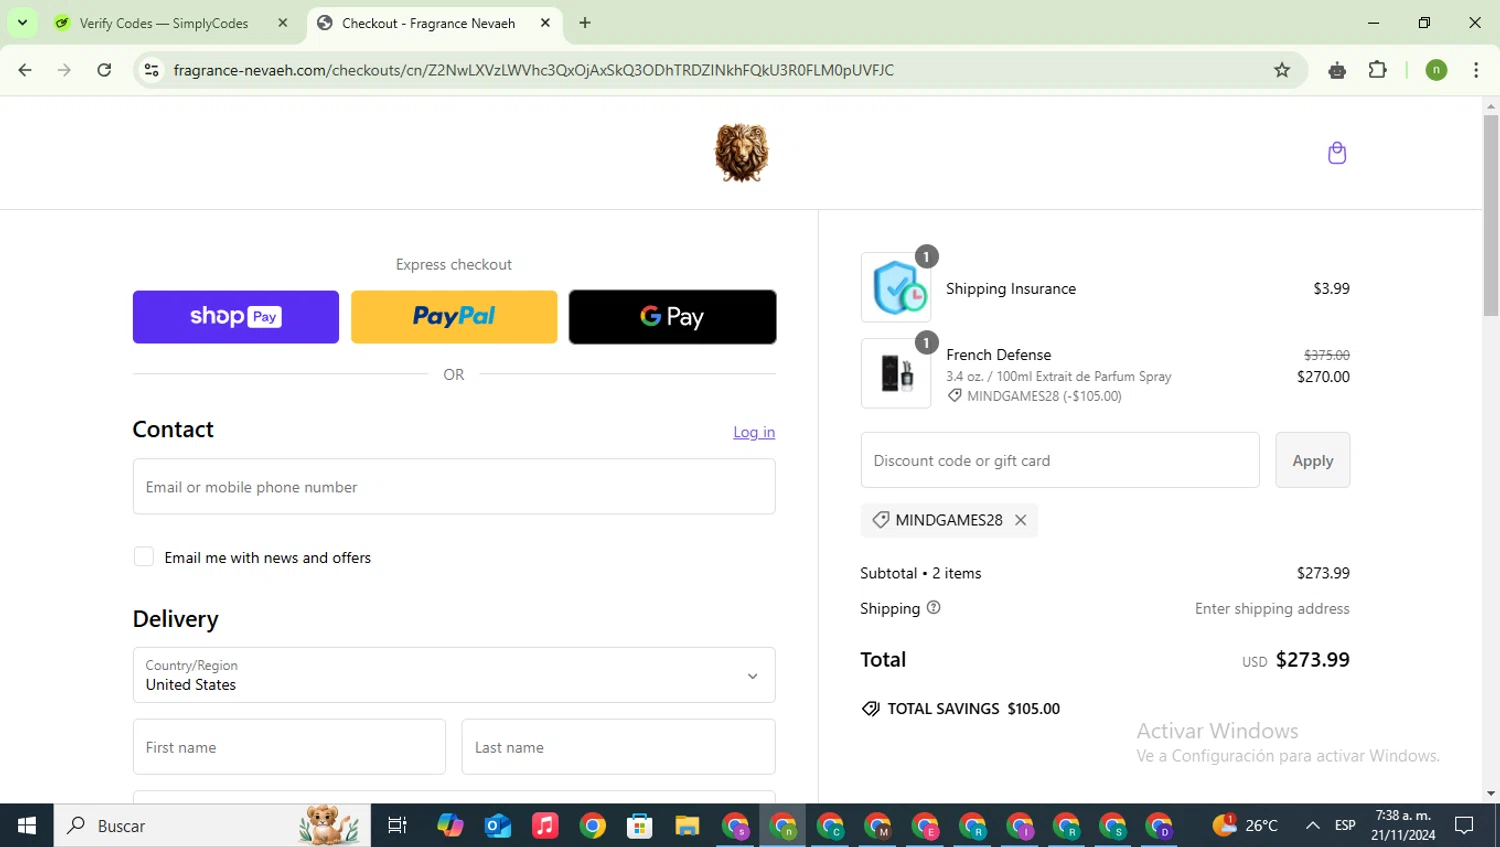Tick Email me with news and offers

[x=144, y=557]
